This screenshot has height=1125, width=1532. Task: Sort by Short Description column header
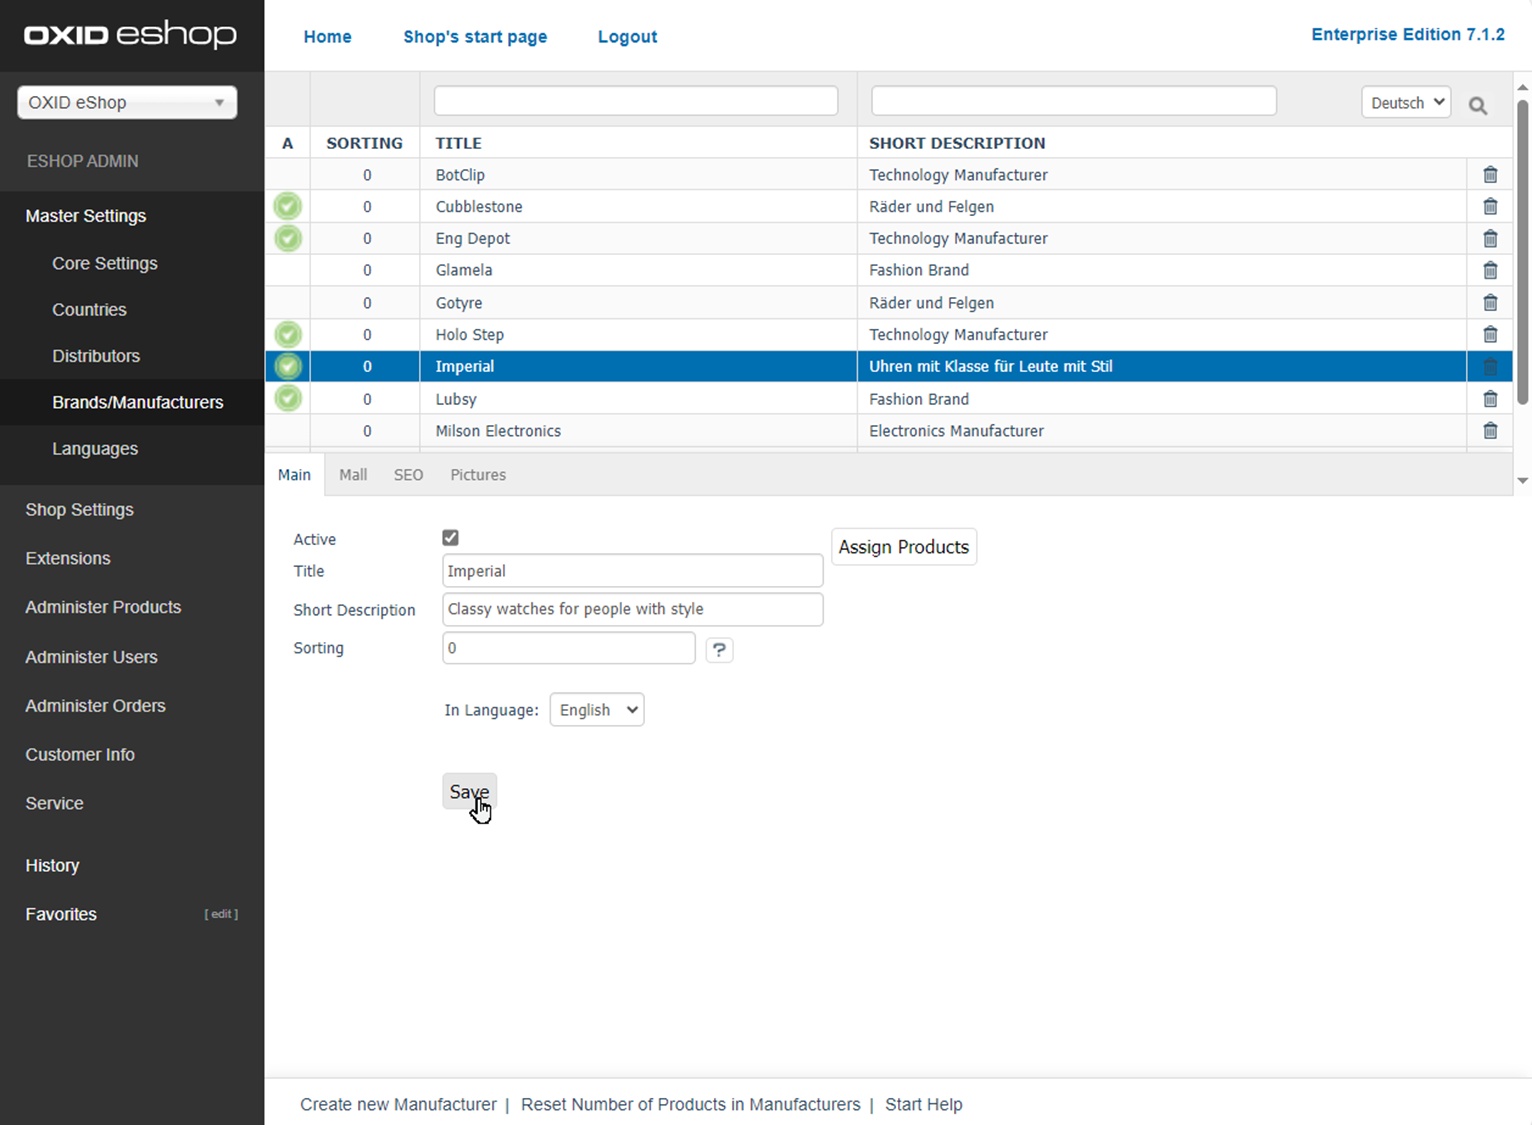click(x=957, y=143)
